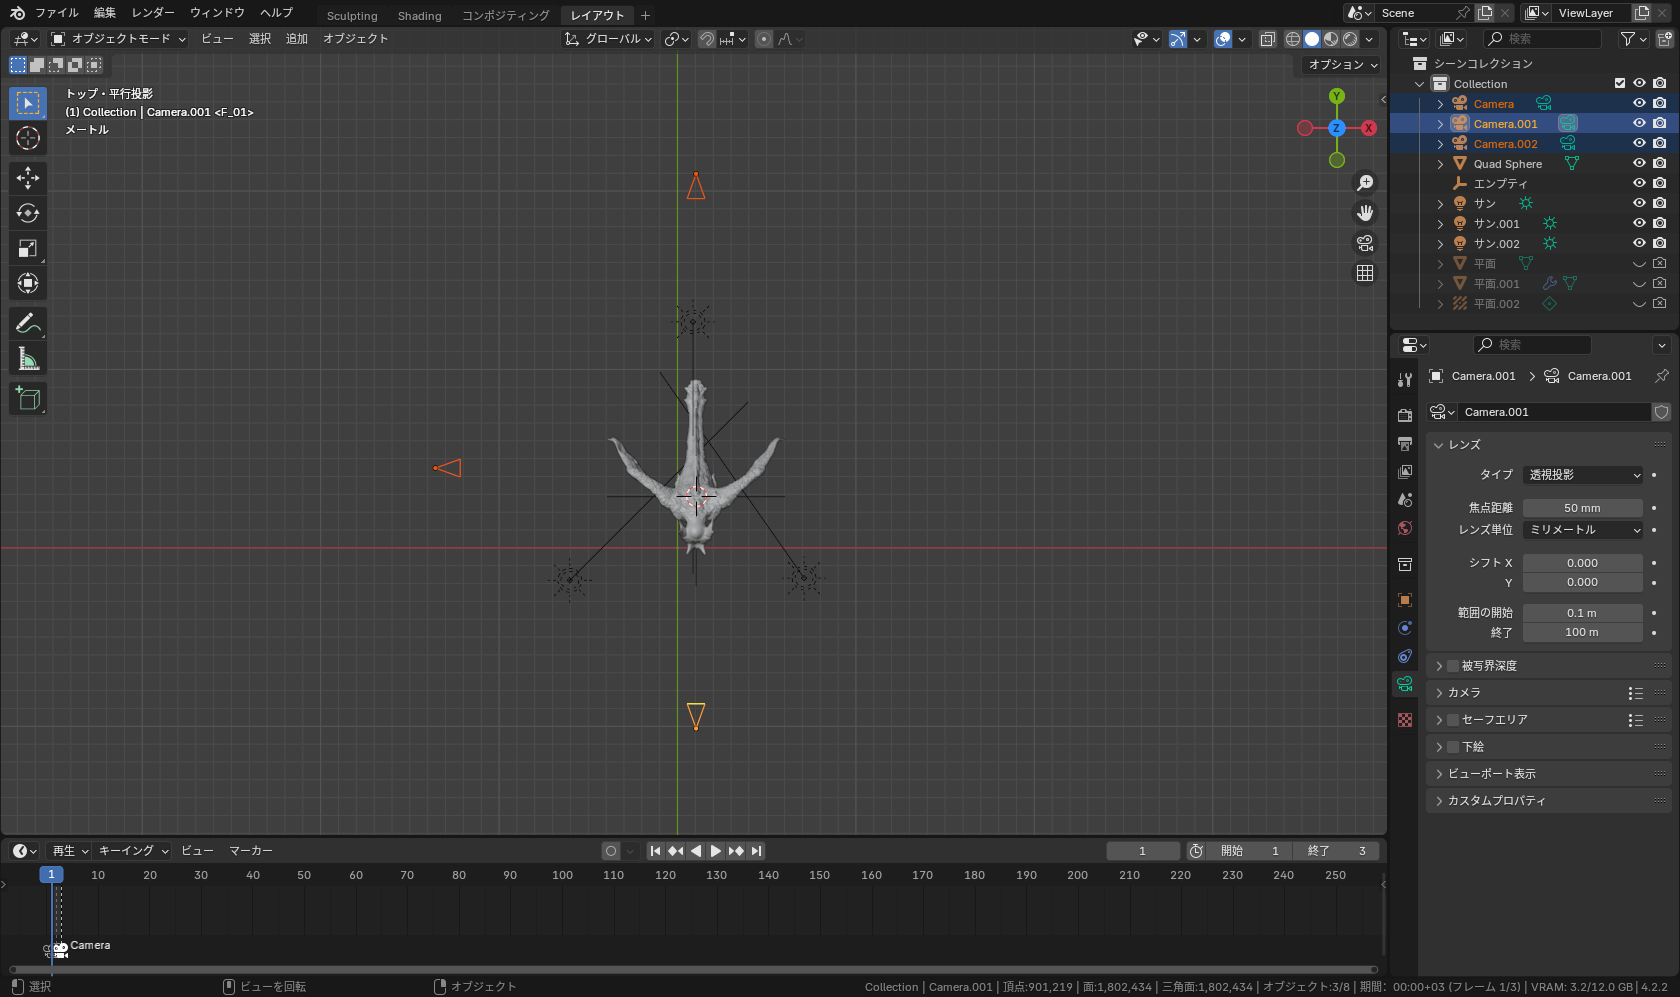Open the ファイル menu

pos(57,13)
